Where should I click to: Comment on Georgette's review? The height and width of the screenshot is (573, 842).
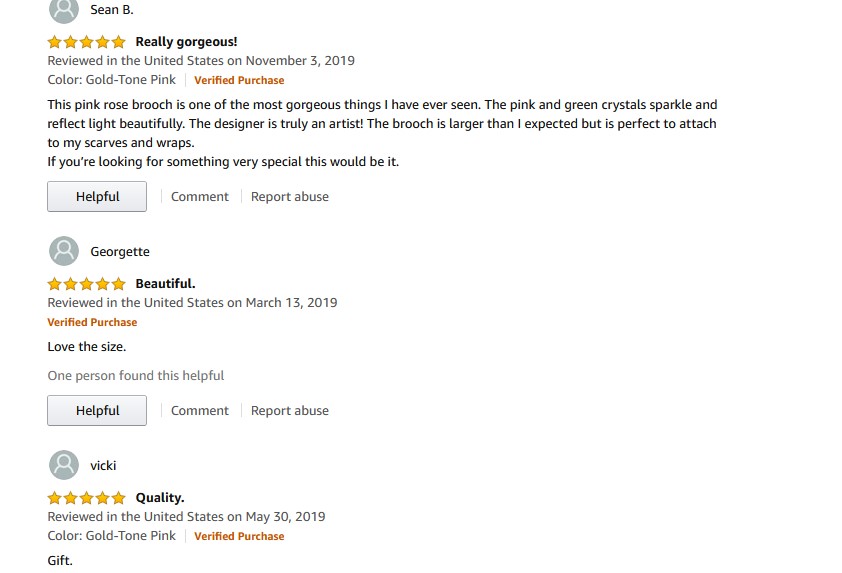[x=200, y=411]
